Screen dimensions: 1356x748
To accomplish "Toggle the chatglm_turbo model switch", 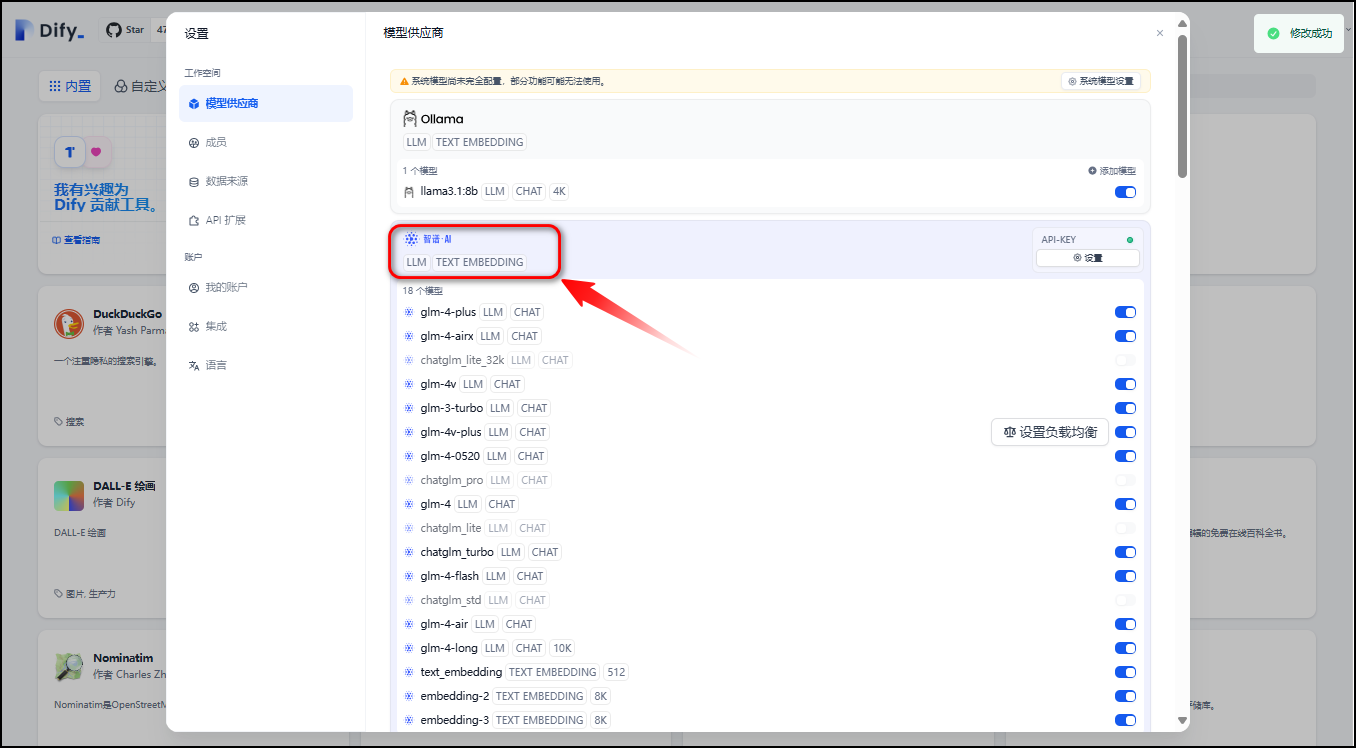I will (x=1125, y=552).
